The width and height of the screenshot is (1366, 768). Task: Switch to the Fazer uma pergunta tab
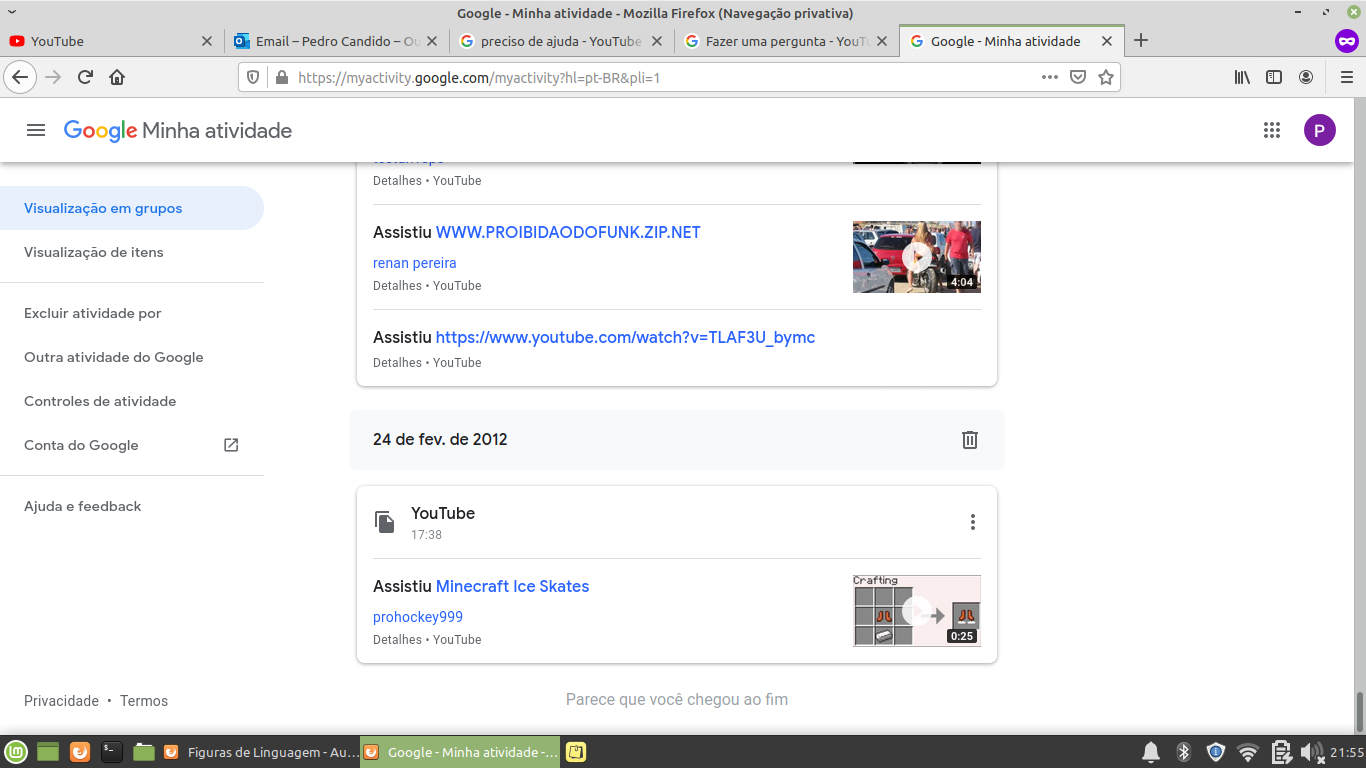pos(786,41)
